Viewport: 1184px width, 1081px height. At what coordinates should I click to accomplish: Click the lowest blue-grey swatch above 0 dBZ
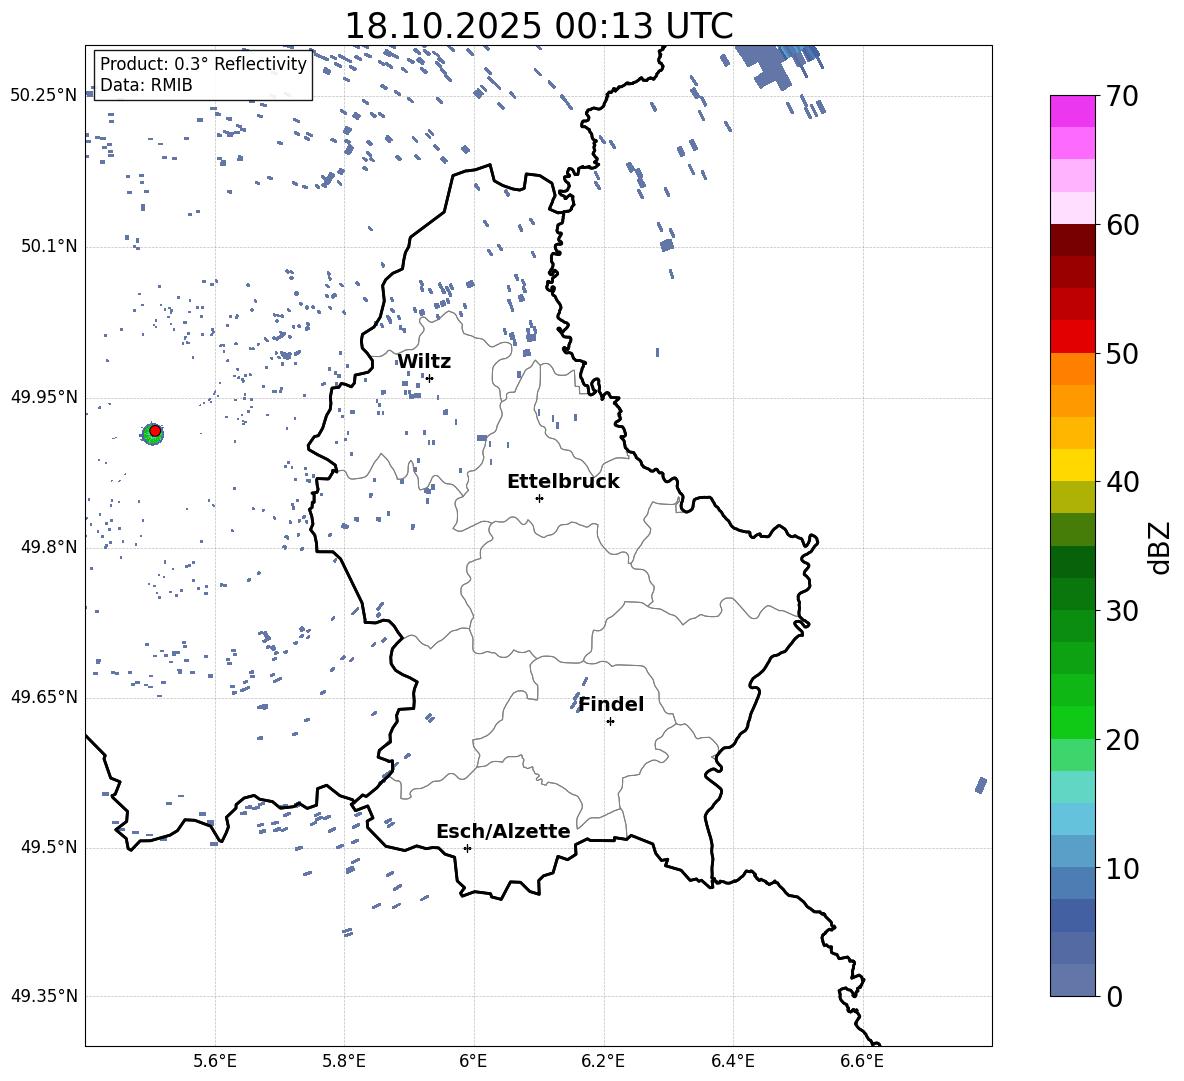[1073, 980]
